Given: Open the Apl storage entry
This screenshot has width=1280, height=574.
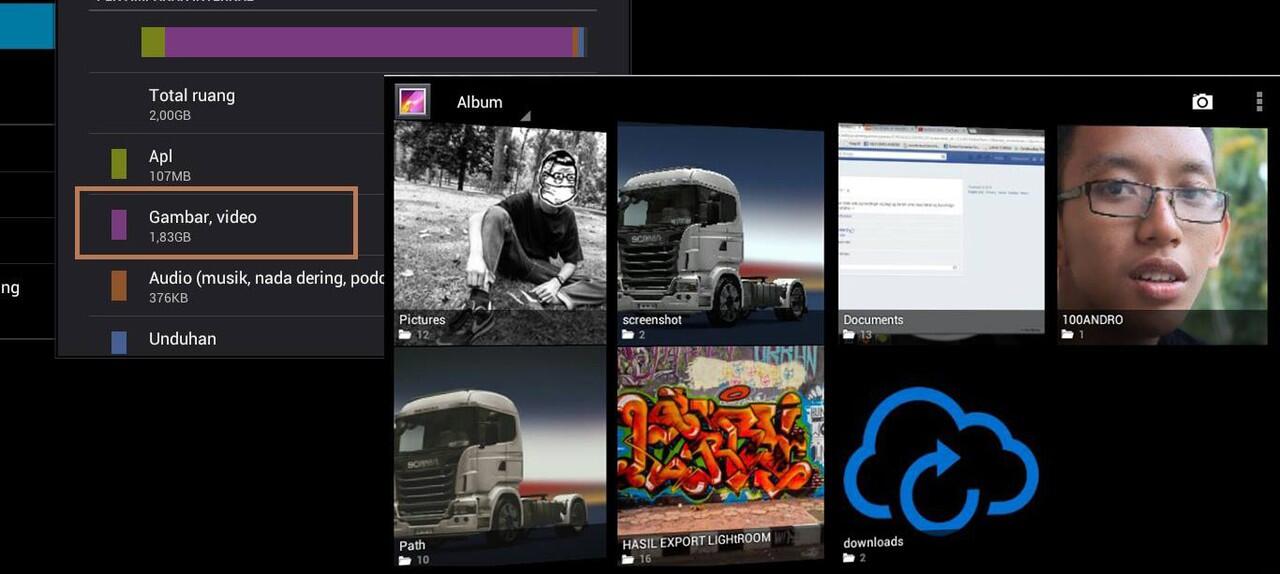Looking at the screenshot, I should click(237, 165).
